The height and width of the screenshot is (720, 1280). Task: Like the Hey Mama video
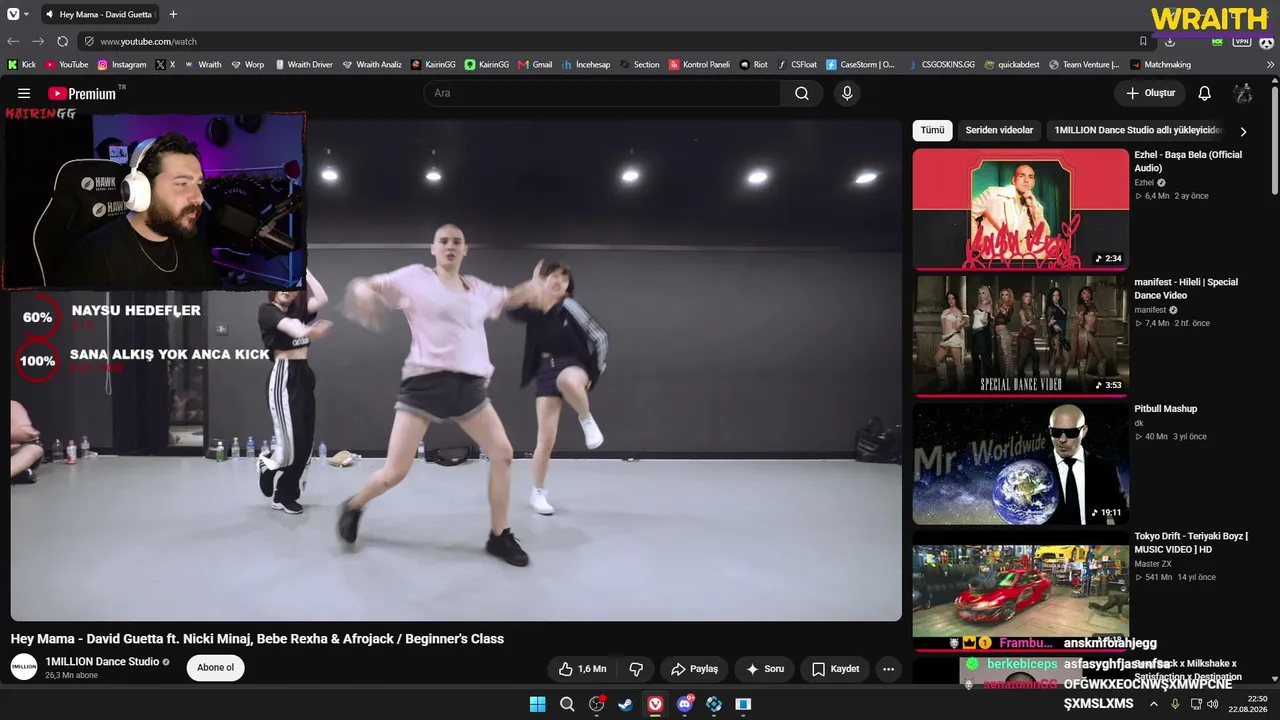coord(582,669)
